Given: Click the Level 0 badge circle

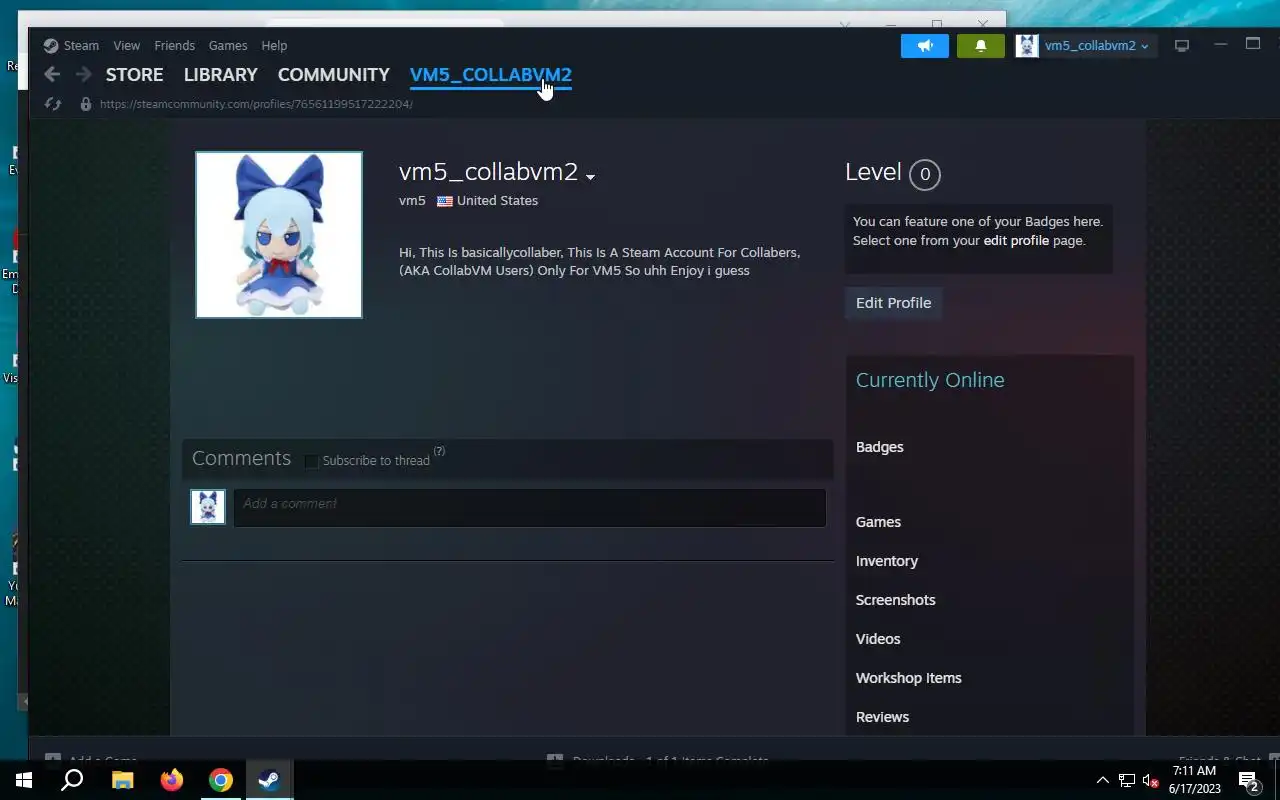Looking at the screenshot, I should click(925, 174).
